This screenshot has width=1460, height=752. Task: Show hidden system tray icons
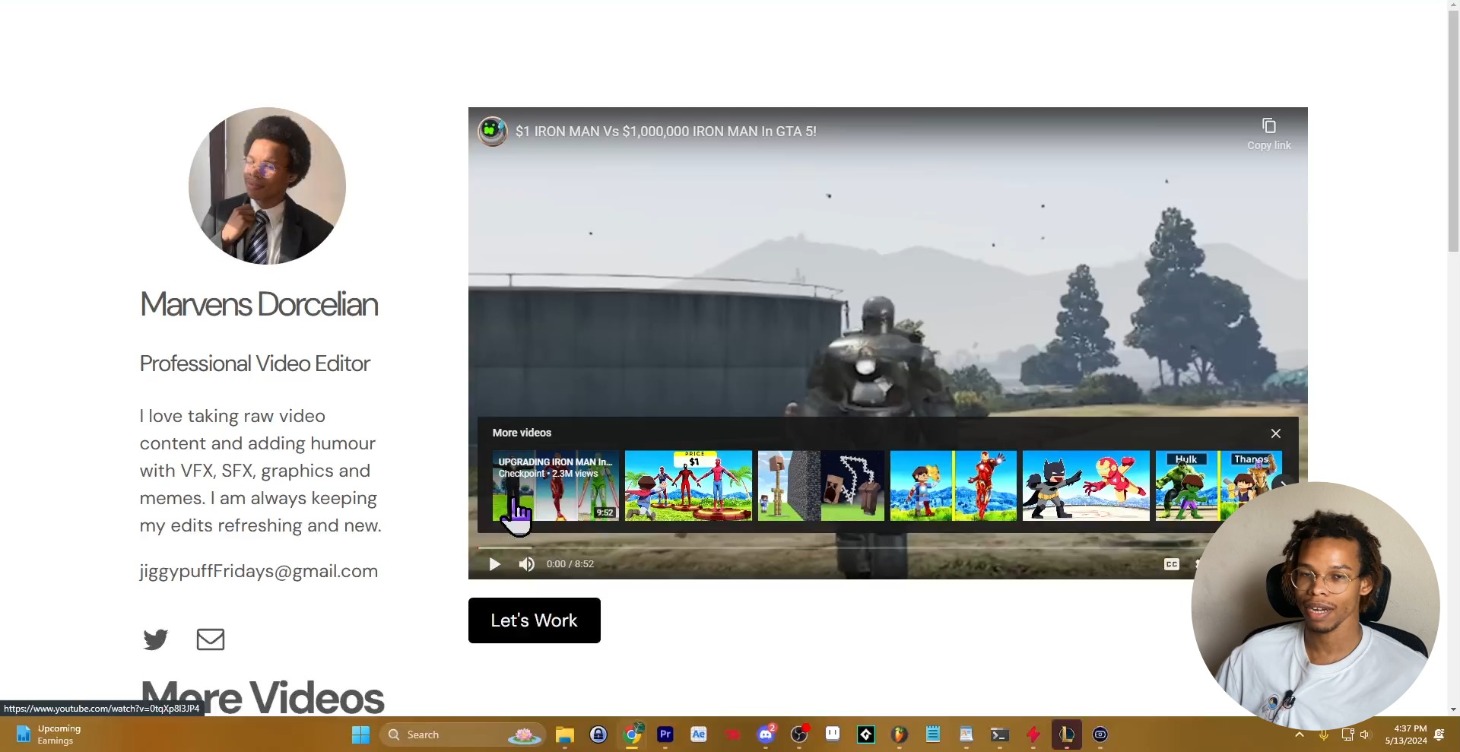(1299, 734)
